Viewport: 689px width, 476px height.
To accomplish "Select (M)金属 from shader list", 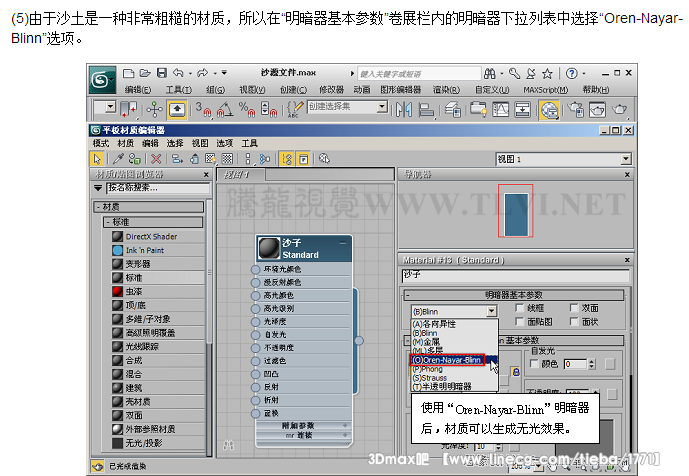I will coord(455,342).
